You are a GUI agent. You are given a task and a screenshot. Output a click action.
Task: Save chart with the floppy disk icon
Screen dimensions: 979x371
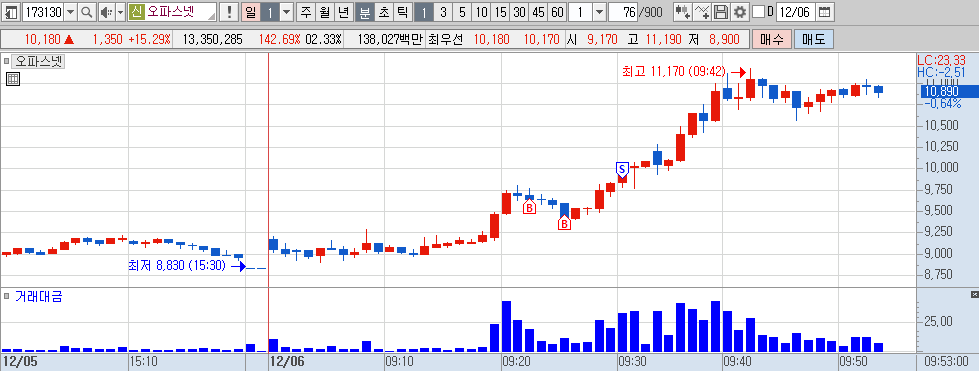pos(721,12)
